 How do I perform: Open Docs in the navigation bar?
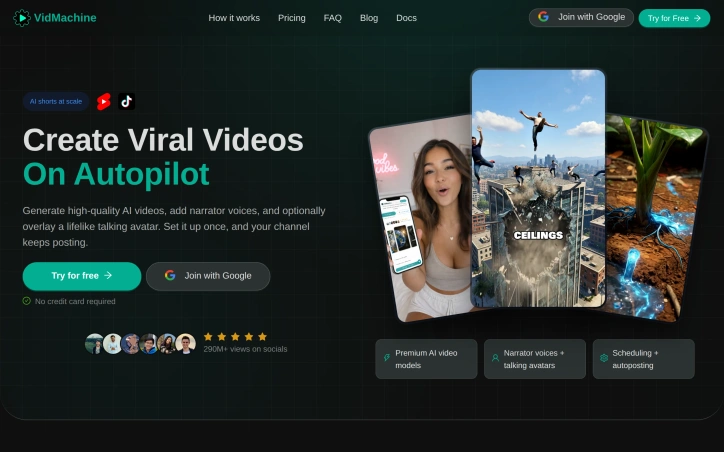coord(406,18)
